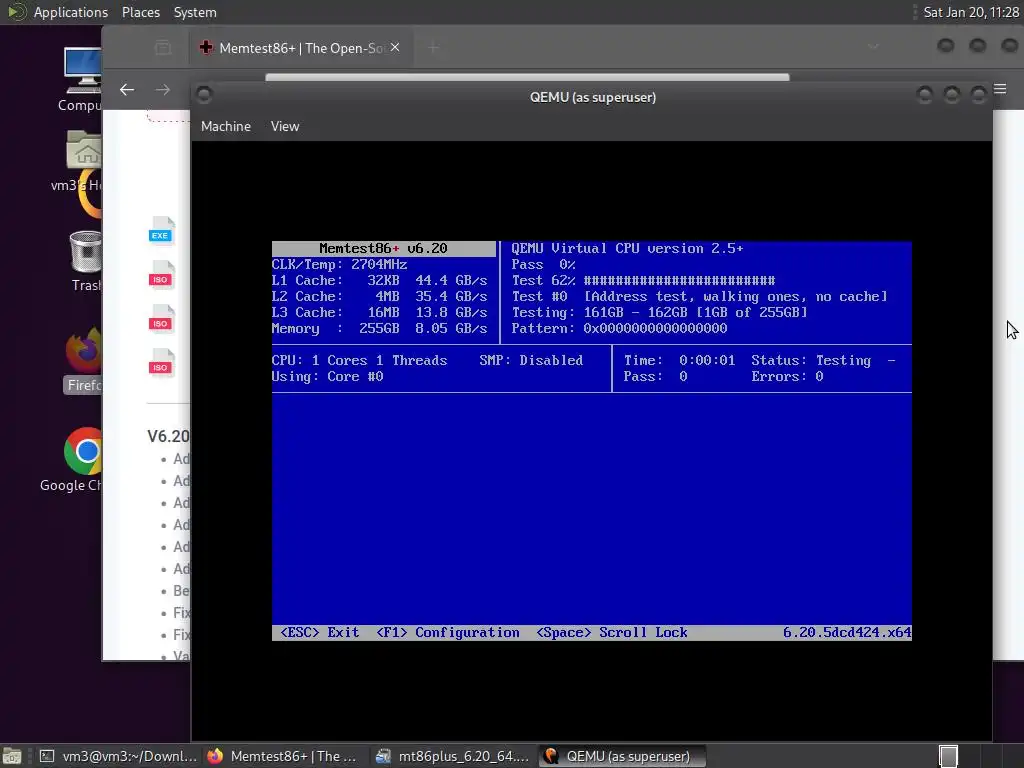Image resolution: width=1024 pixels, height=768 pixels.
Task: Click the Memtest86+ v6.20 title text
Action: [x=383, y=248]
